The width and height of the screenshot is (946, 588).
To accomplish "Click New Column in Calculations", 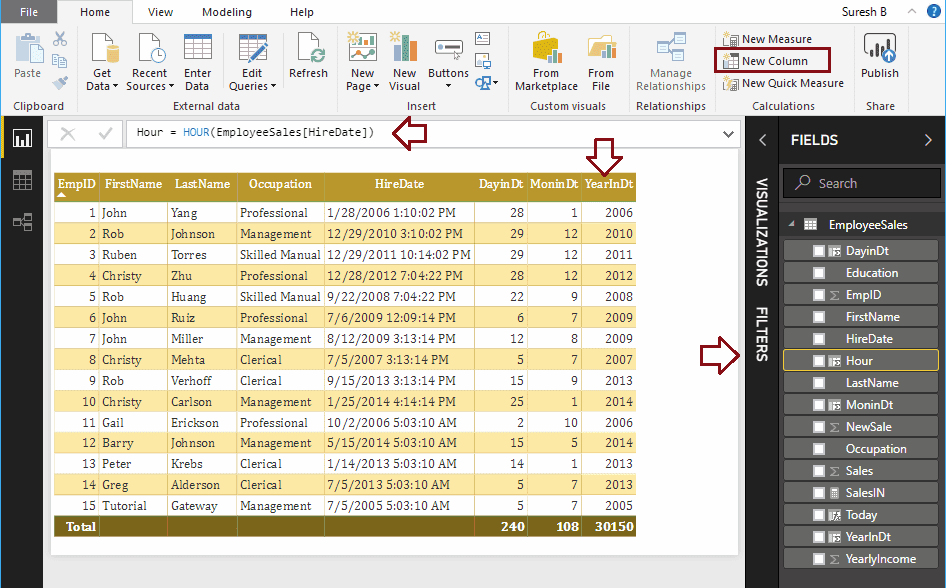I will tap(774, 61).
